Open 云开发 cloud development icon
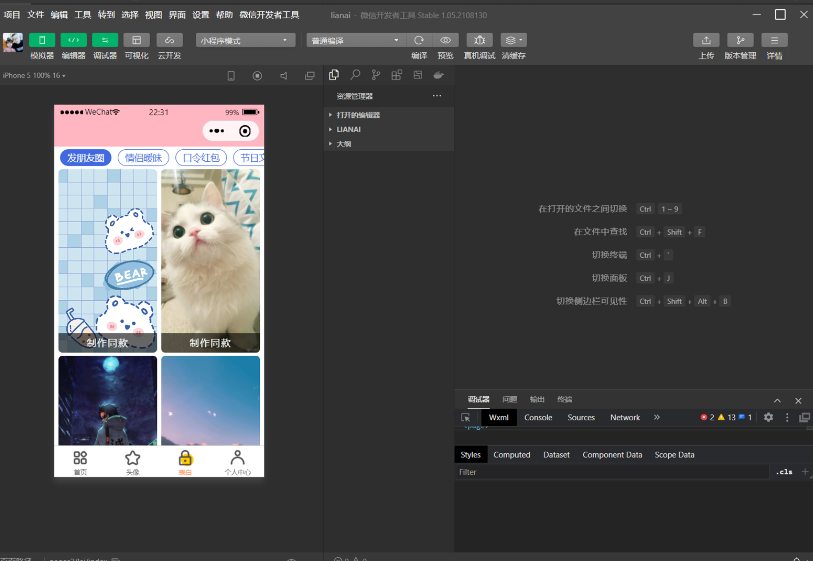The width and height of the screenshot is (813, 561). pos(169,40)
